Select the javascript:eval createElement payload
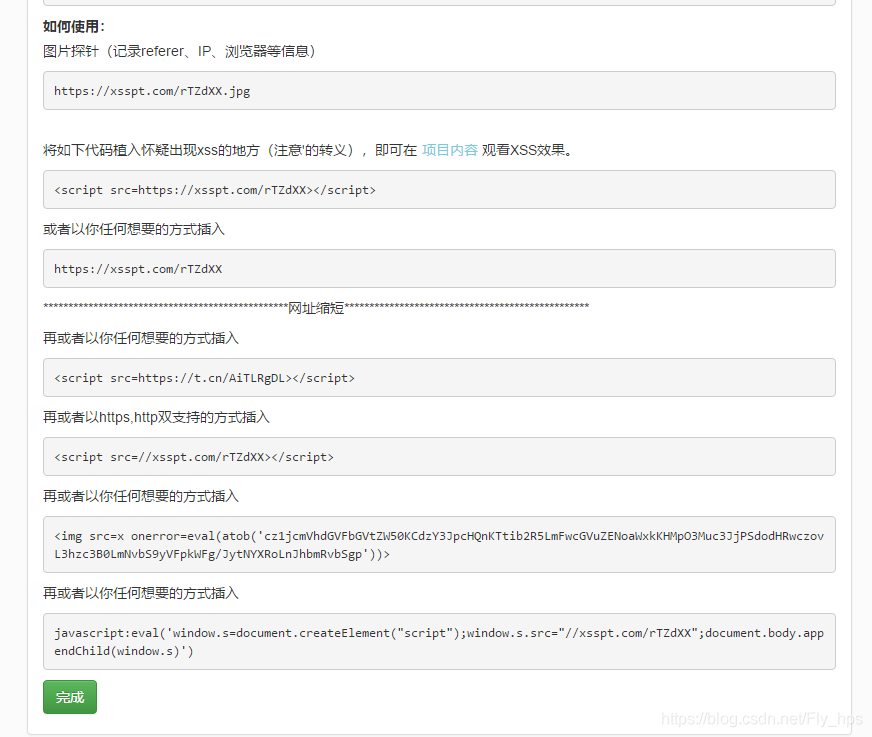This screenshot has height=737, width=872. tap(439, 641)
